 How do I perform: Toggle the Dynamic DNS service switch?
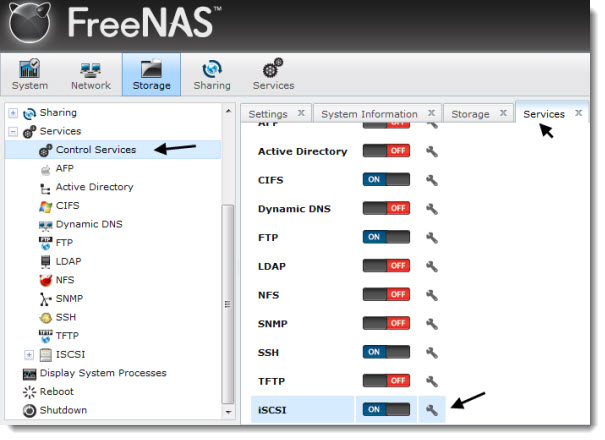[x=386, y=208]
